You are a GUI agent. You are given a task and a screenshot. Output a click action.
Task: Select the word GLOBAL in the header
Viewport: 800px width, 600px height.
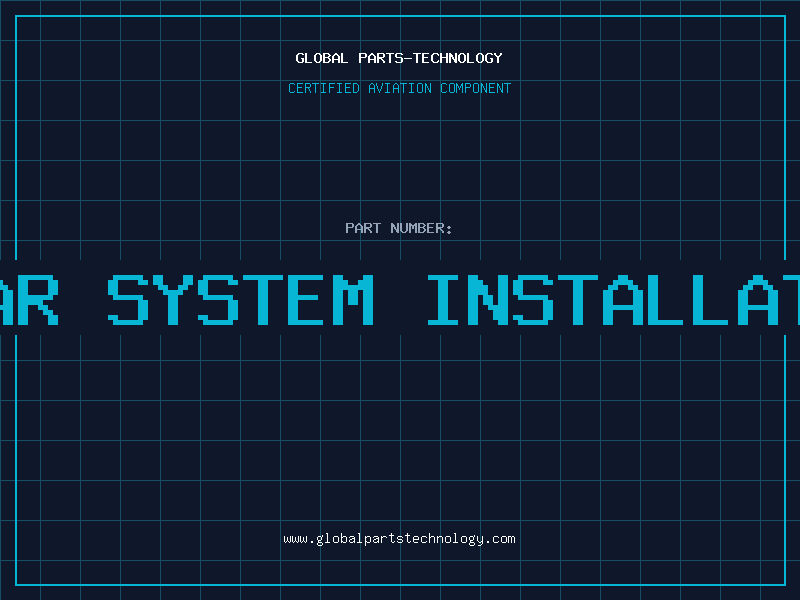(x=318, y=58)
